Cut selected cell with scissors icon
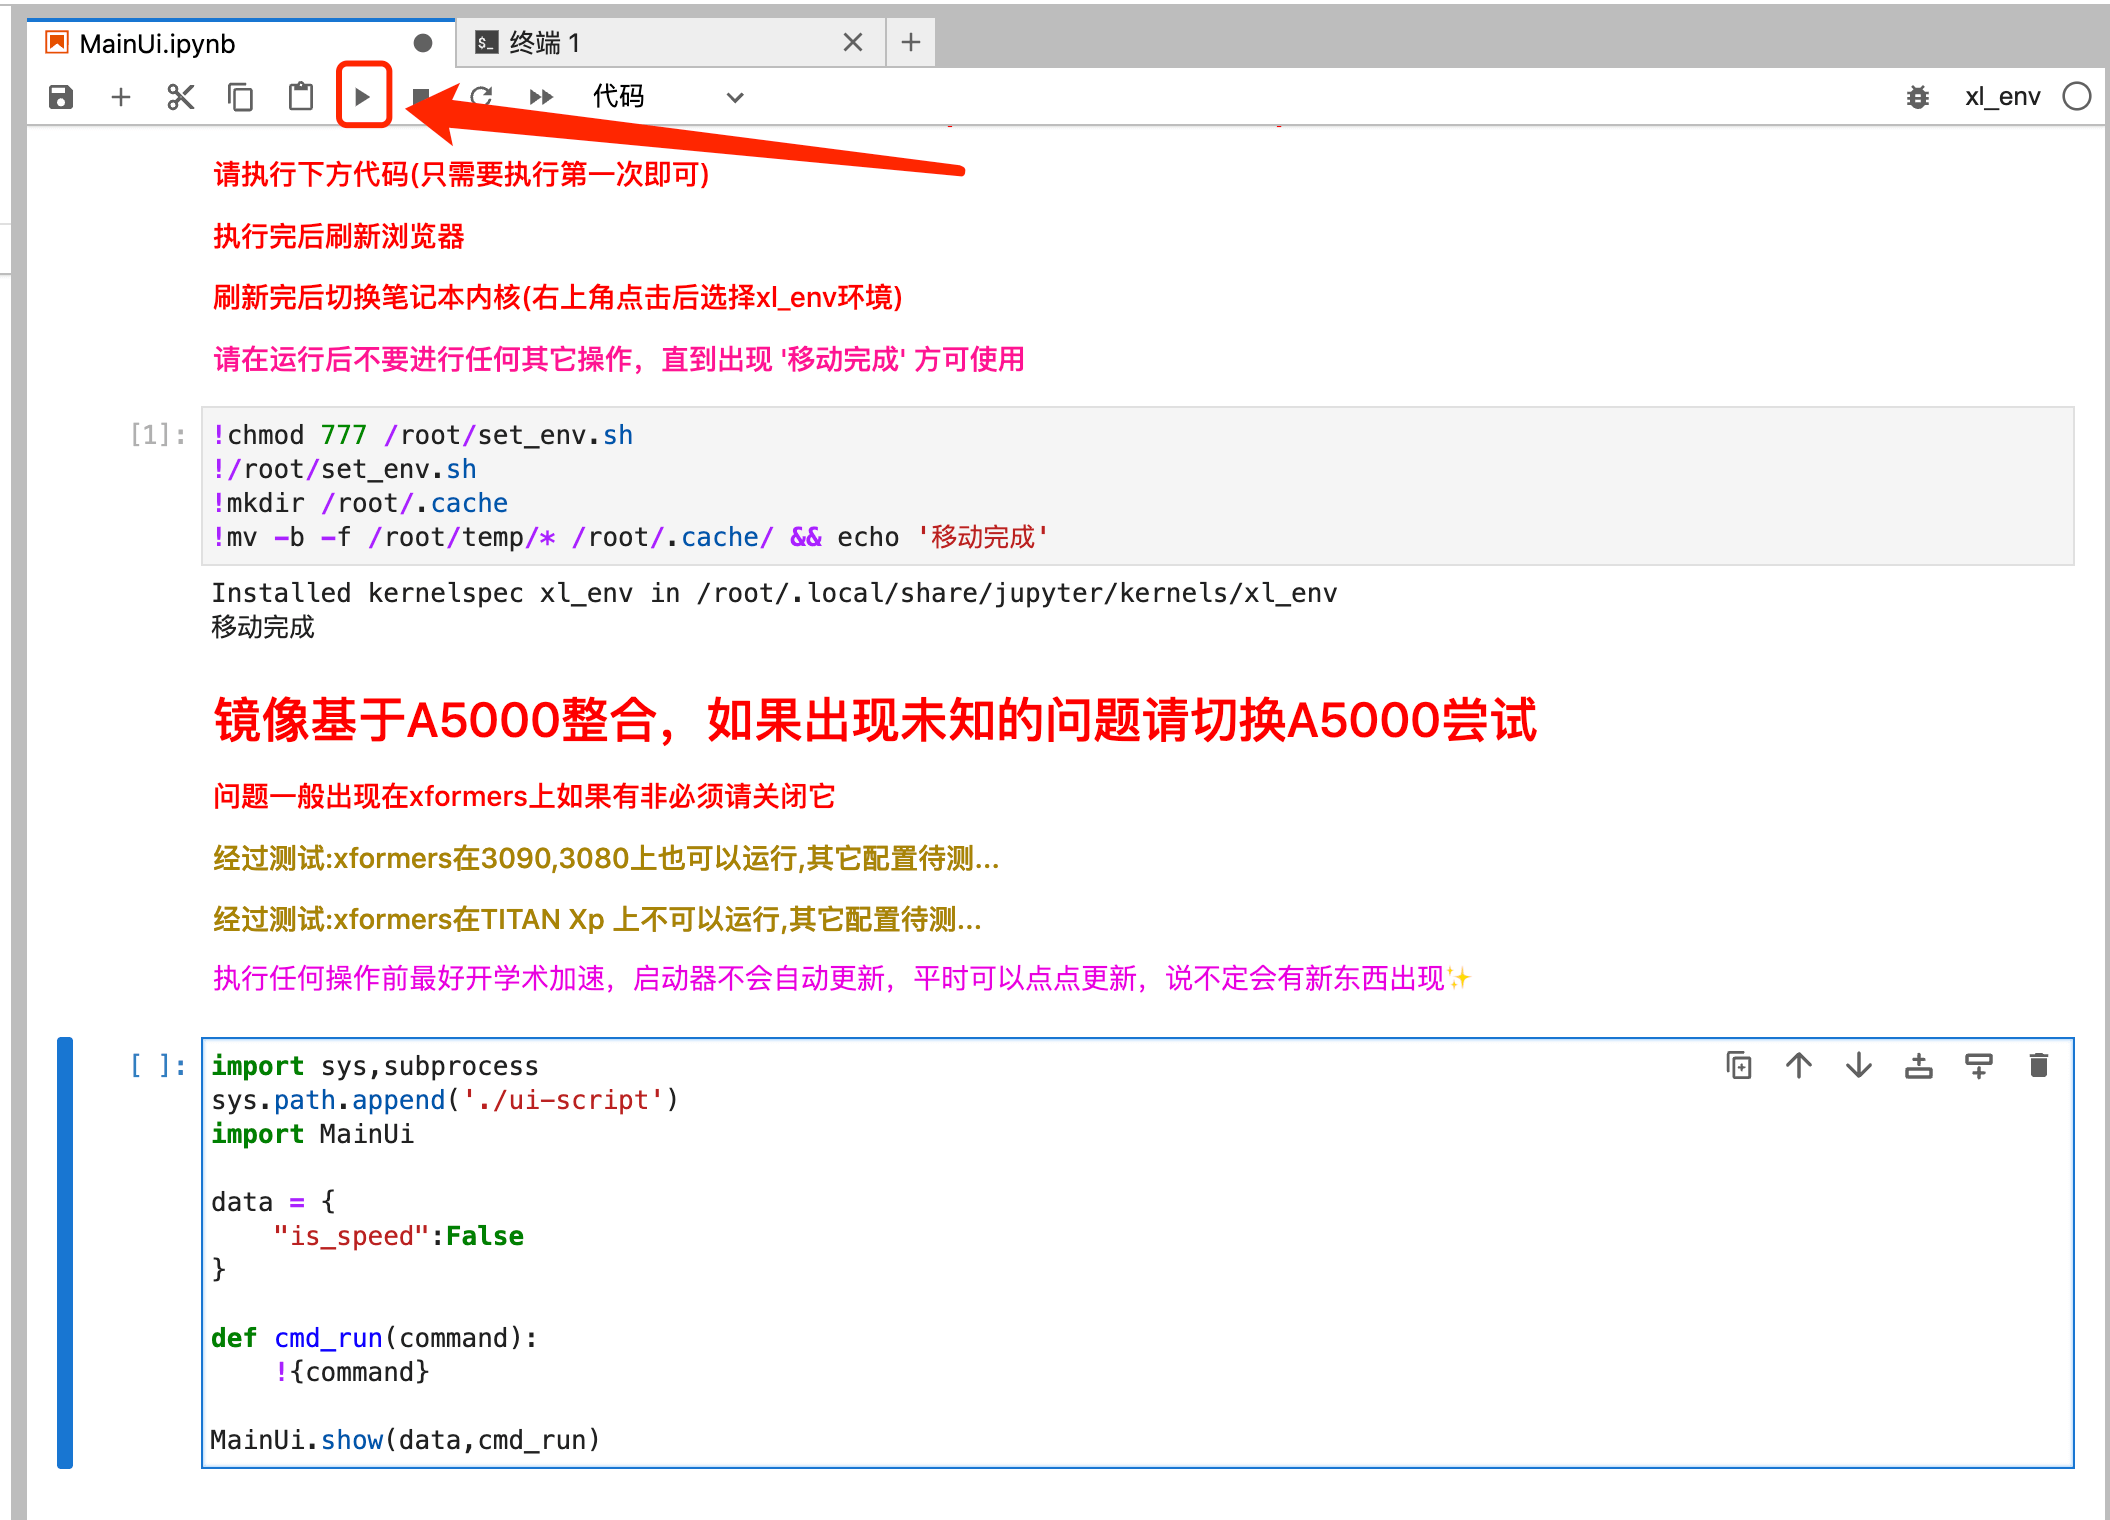The image size is (2110, 1520). click(181, 97)
